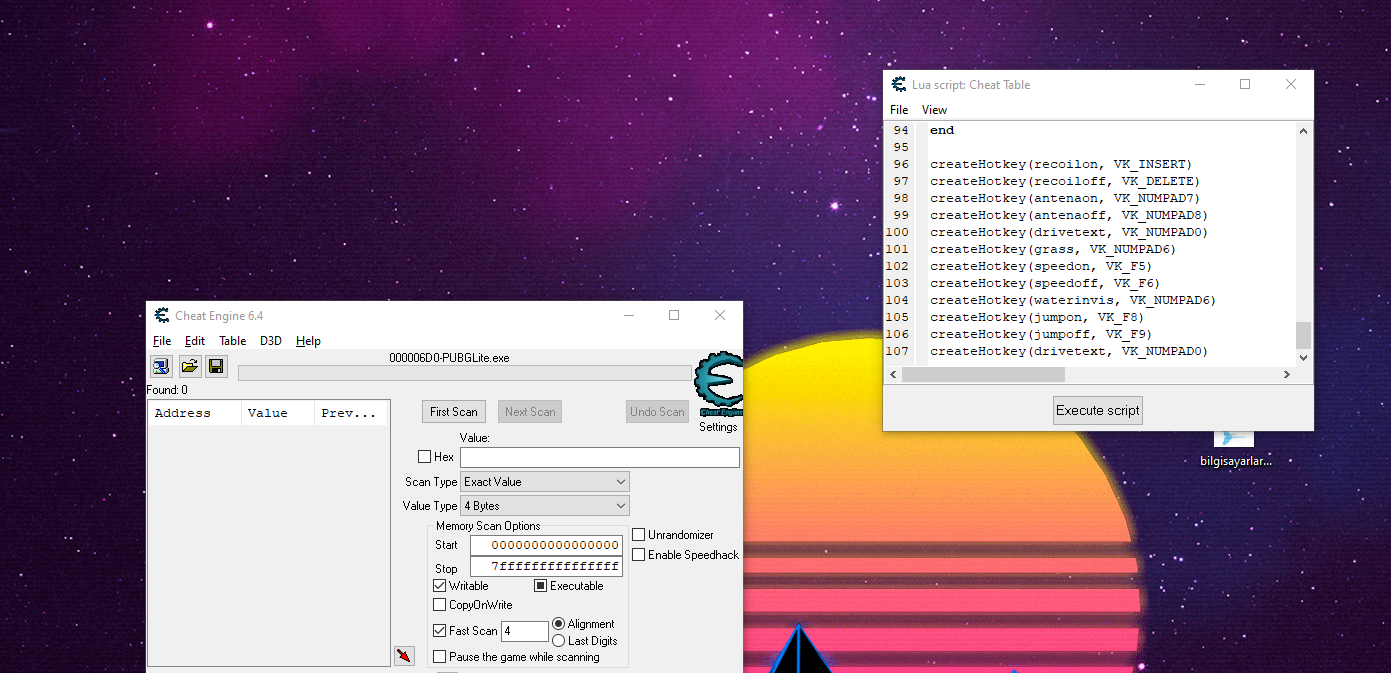The height and width of the screenshot is (673, 1391).
Task: Check Pause the game while scanning
Action: point(439,657)
